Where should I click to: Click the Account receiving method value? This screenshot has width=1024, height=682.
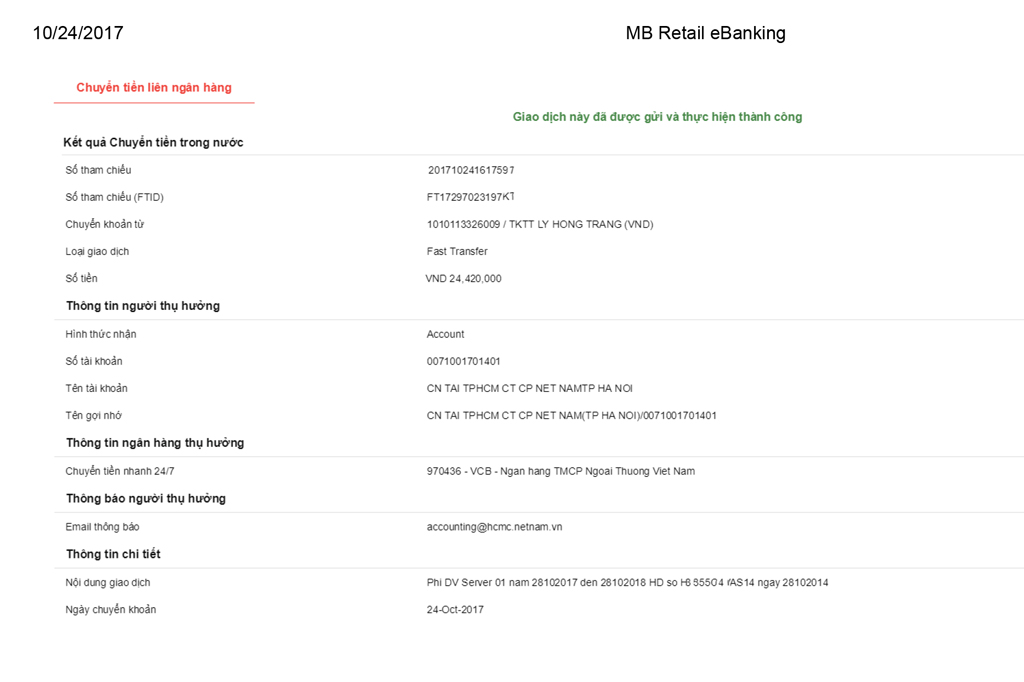click(445, 334)
